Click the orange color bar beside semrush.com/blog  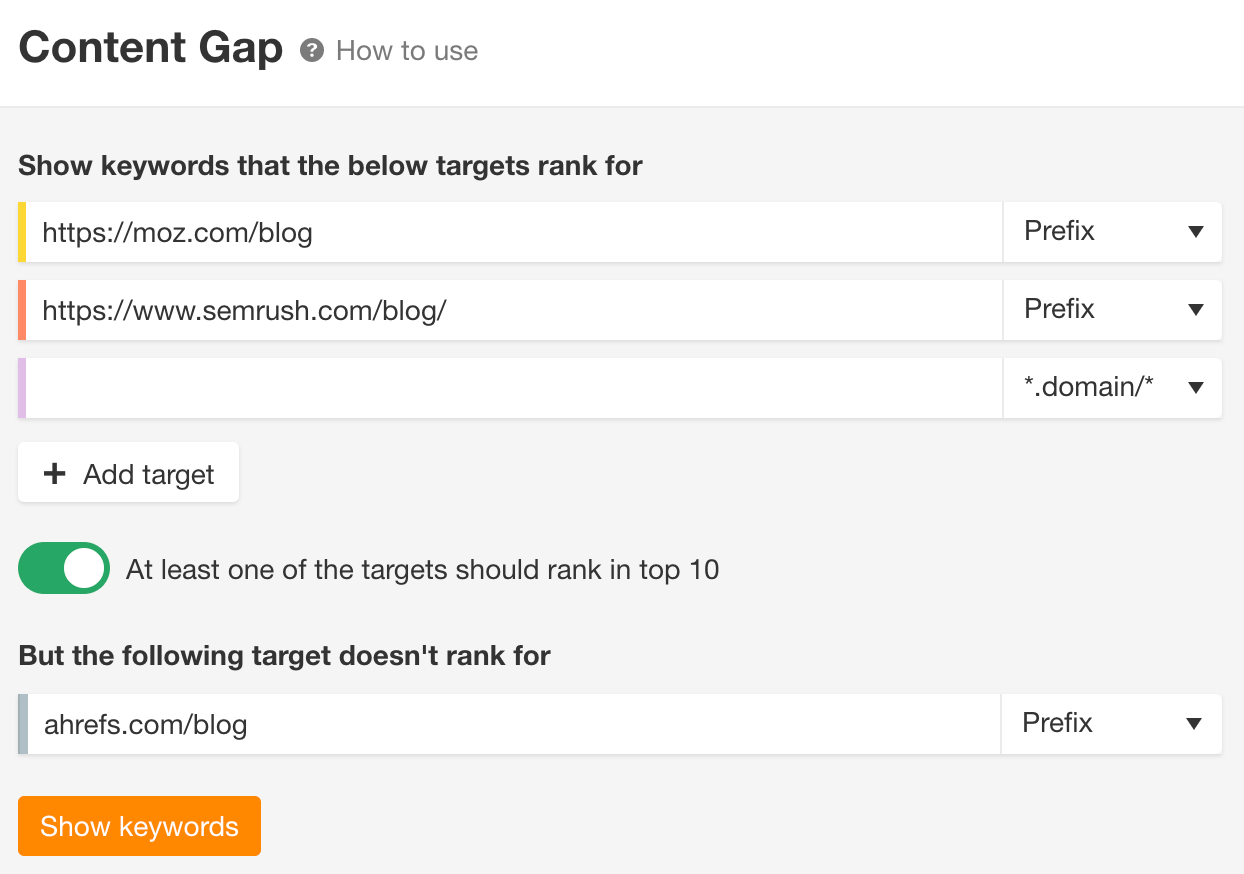(21, 310)
